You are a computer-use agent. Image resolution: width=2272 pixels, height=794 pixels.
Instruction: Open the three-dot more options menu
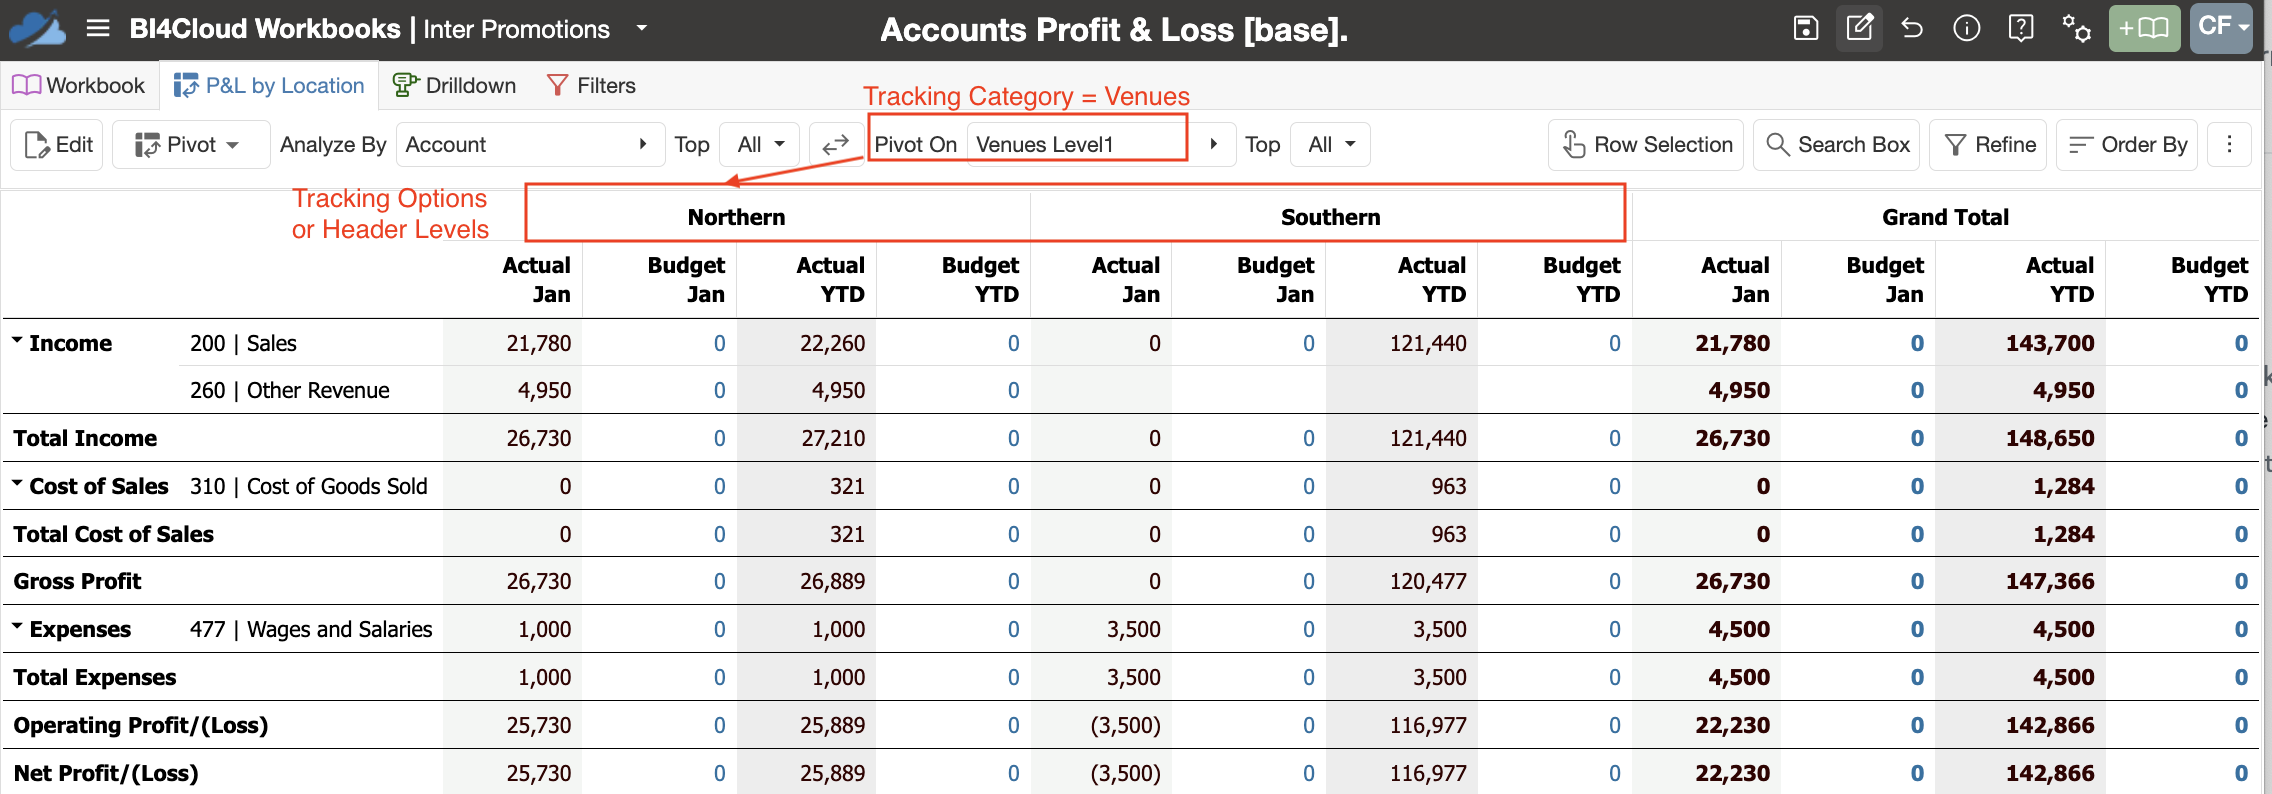(x=2229, y=145)
